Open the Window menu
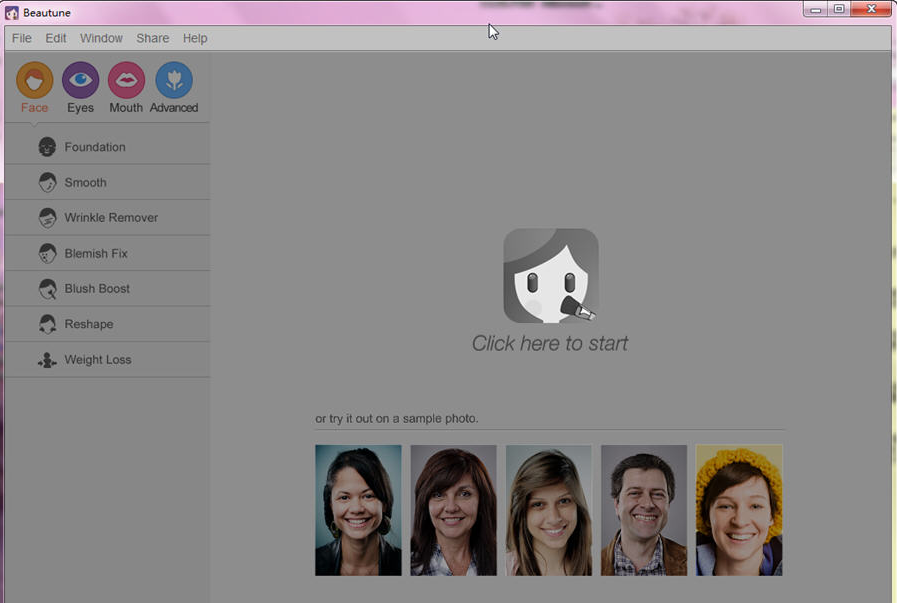 (x=101, y=38)
